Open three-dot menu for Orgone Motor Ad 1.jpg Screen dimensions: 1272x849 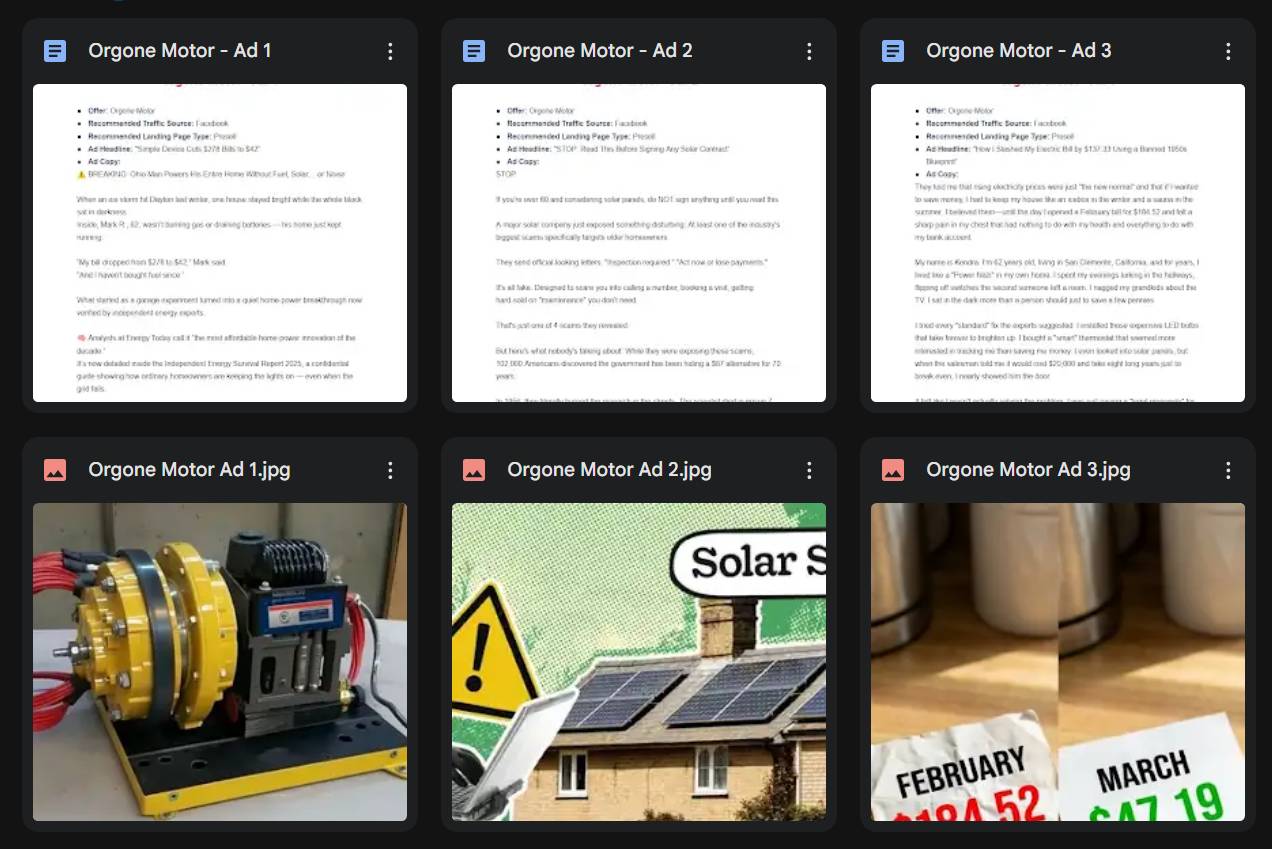390,470
